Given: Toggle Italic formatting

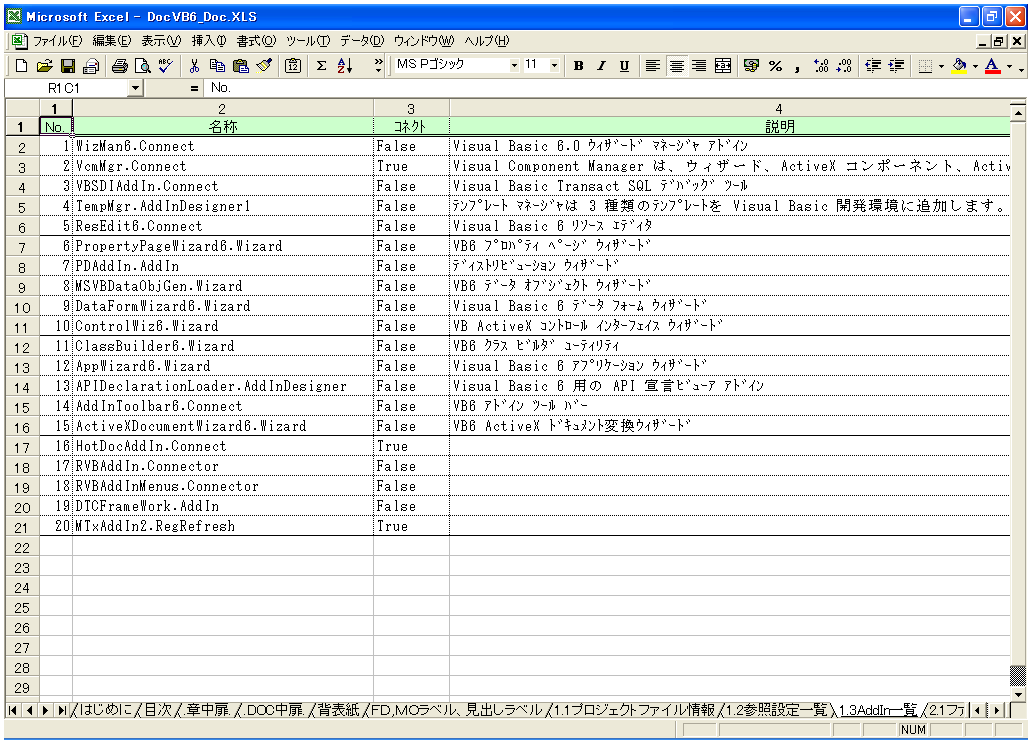Looking at the screenshot, I should (x=601, y=66).
